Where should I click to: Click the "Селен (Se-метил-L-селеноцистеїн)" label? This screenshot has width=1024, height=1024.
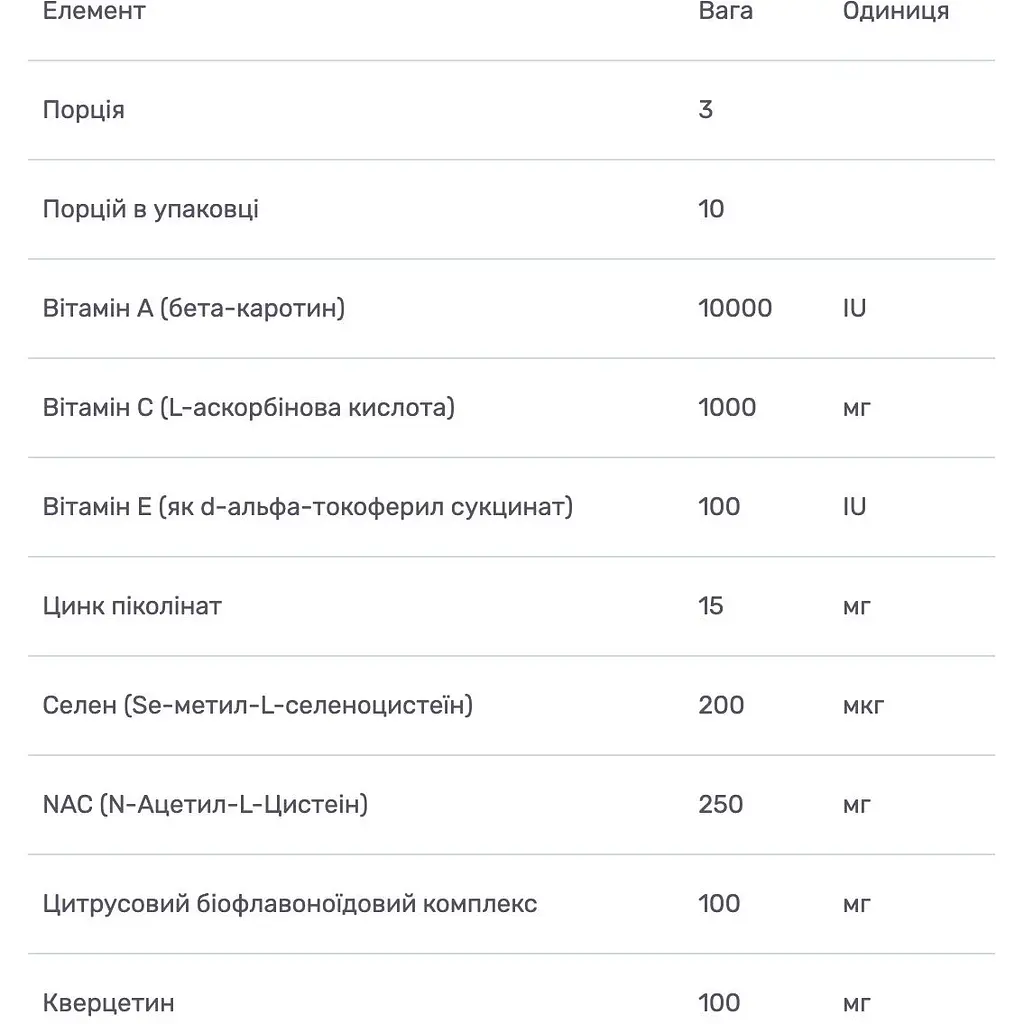coord(258,705)
